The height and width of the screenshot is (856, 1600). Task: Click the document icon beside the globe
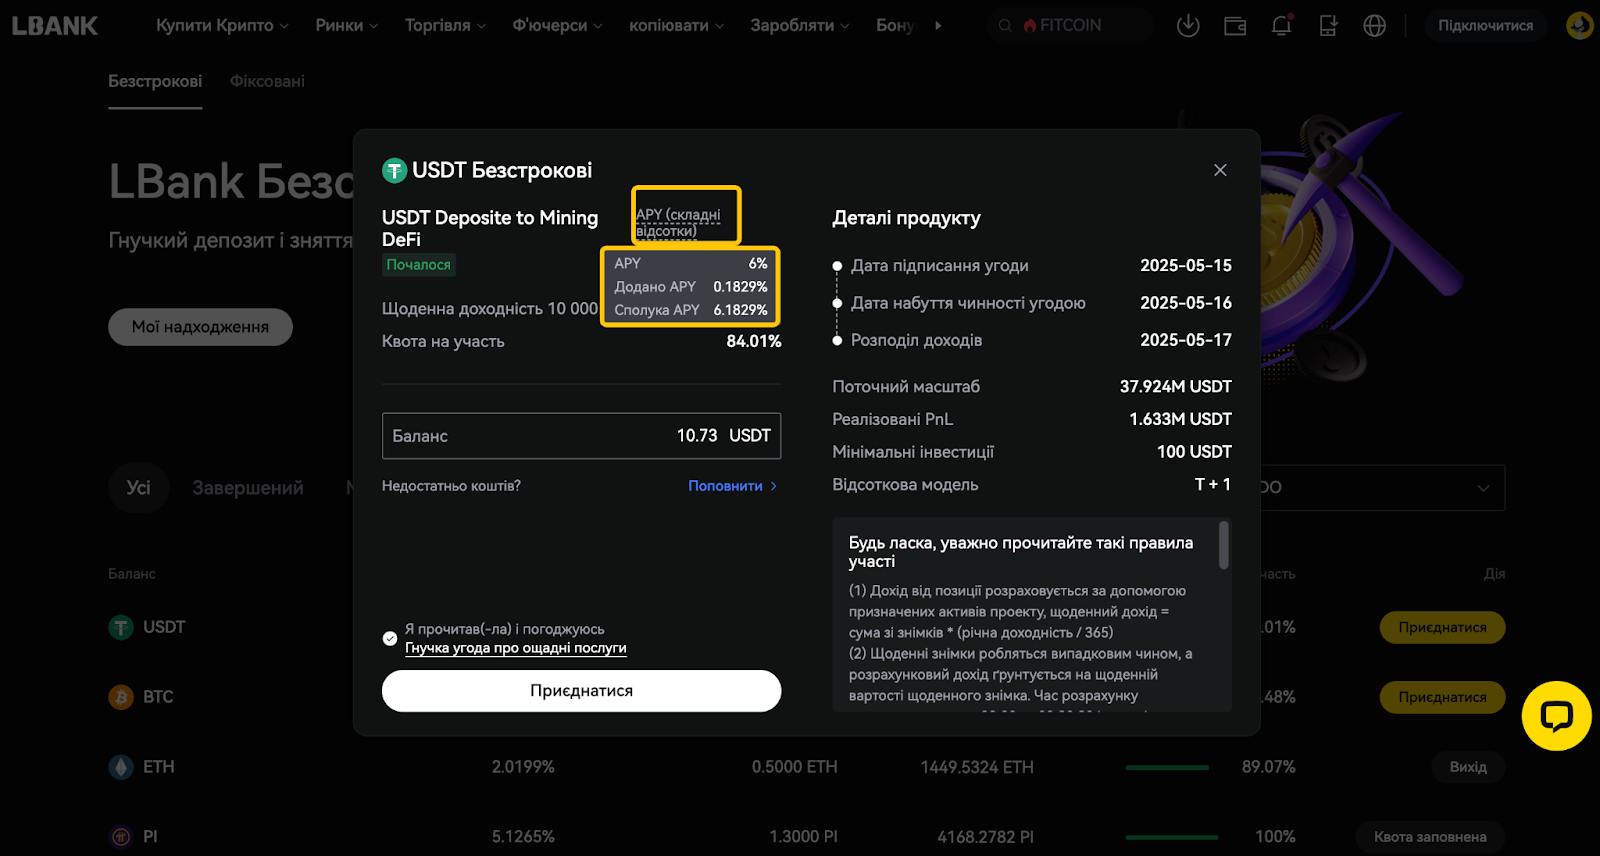(x=1328, y=26)
